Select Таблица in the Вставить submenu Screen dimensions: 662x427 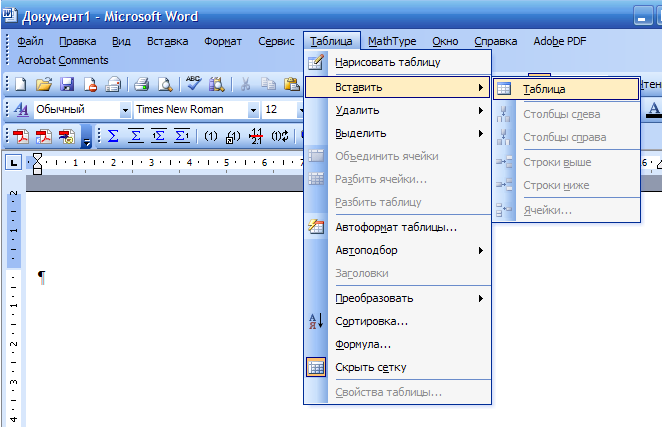pos(566,89)
